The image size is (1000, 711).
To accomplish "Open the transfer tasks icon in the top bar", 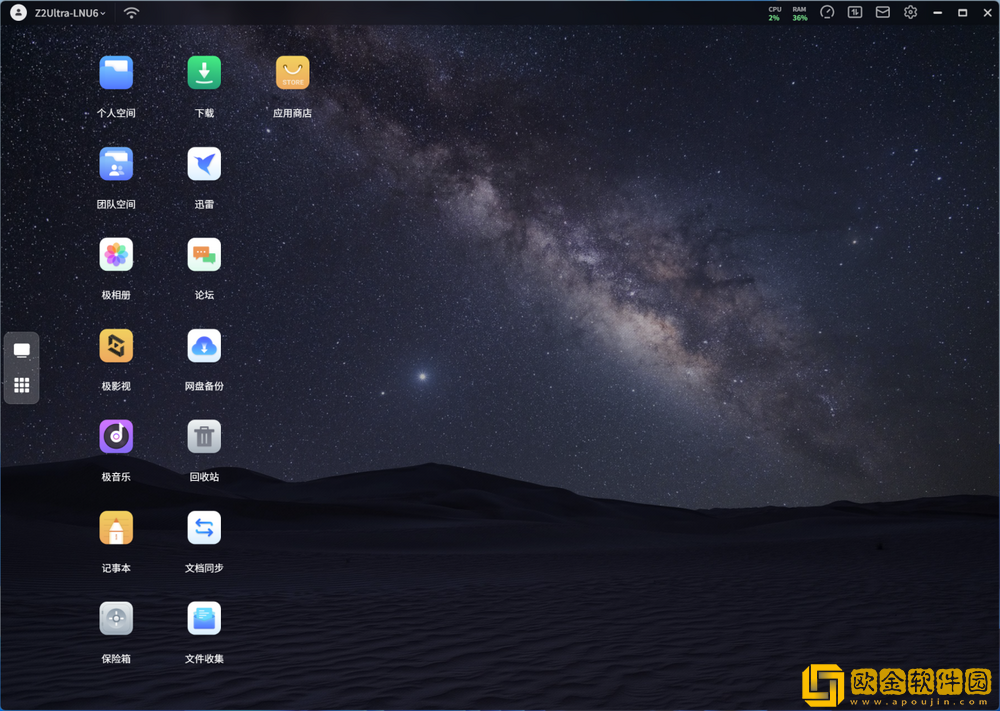I will click(855, 13).
